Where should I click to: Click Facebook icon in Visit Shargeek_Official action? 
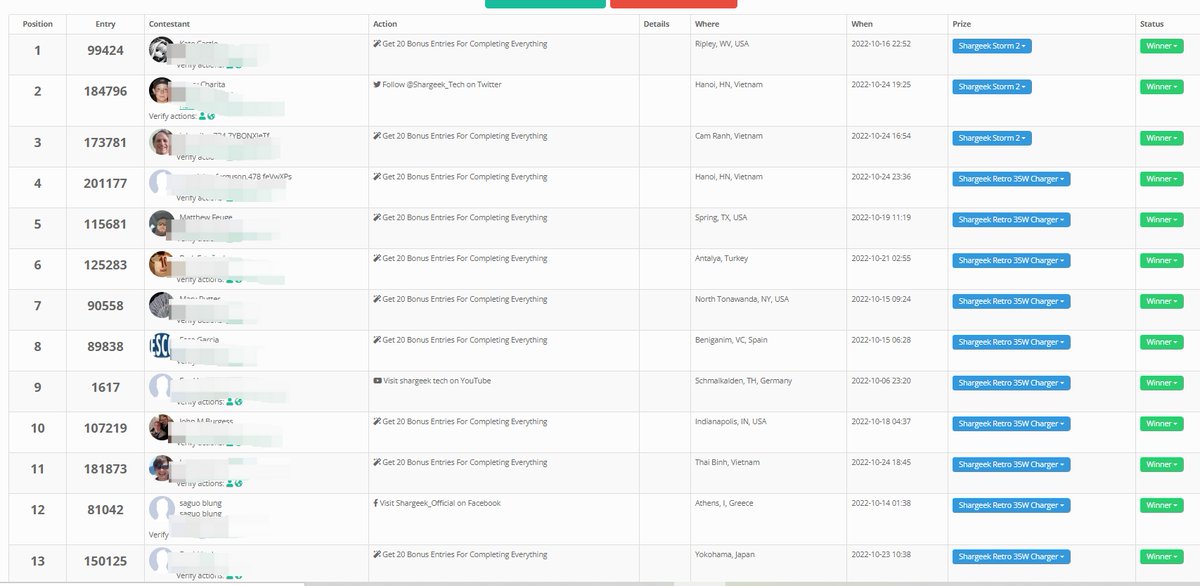375,503
